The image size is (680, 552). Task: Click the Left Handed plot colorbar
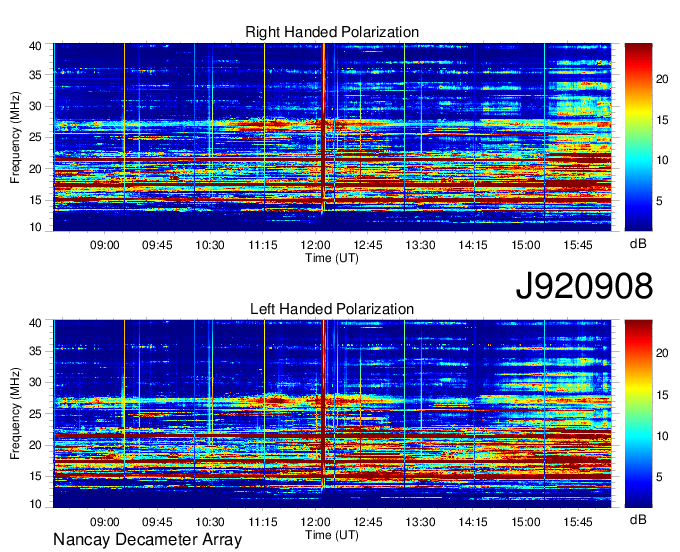[638, 414]
